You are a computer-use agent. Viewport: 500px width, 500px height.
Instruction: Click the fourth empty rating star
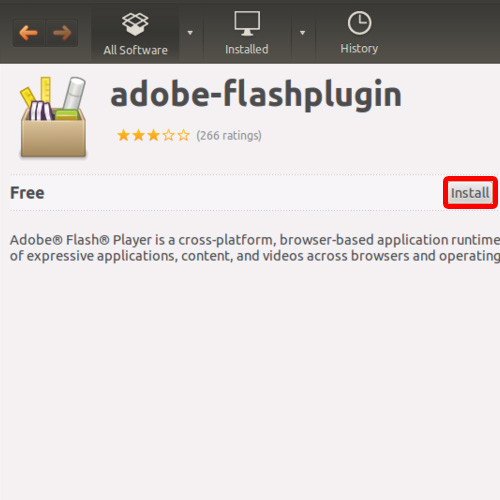tap(168, 135)
